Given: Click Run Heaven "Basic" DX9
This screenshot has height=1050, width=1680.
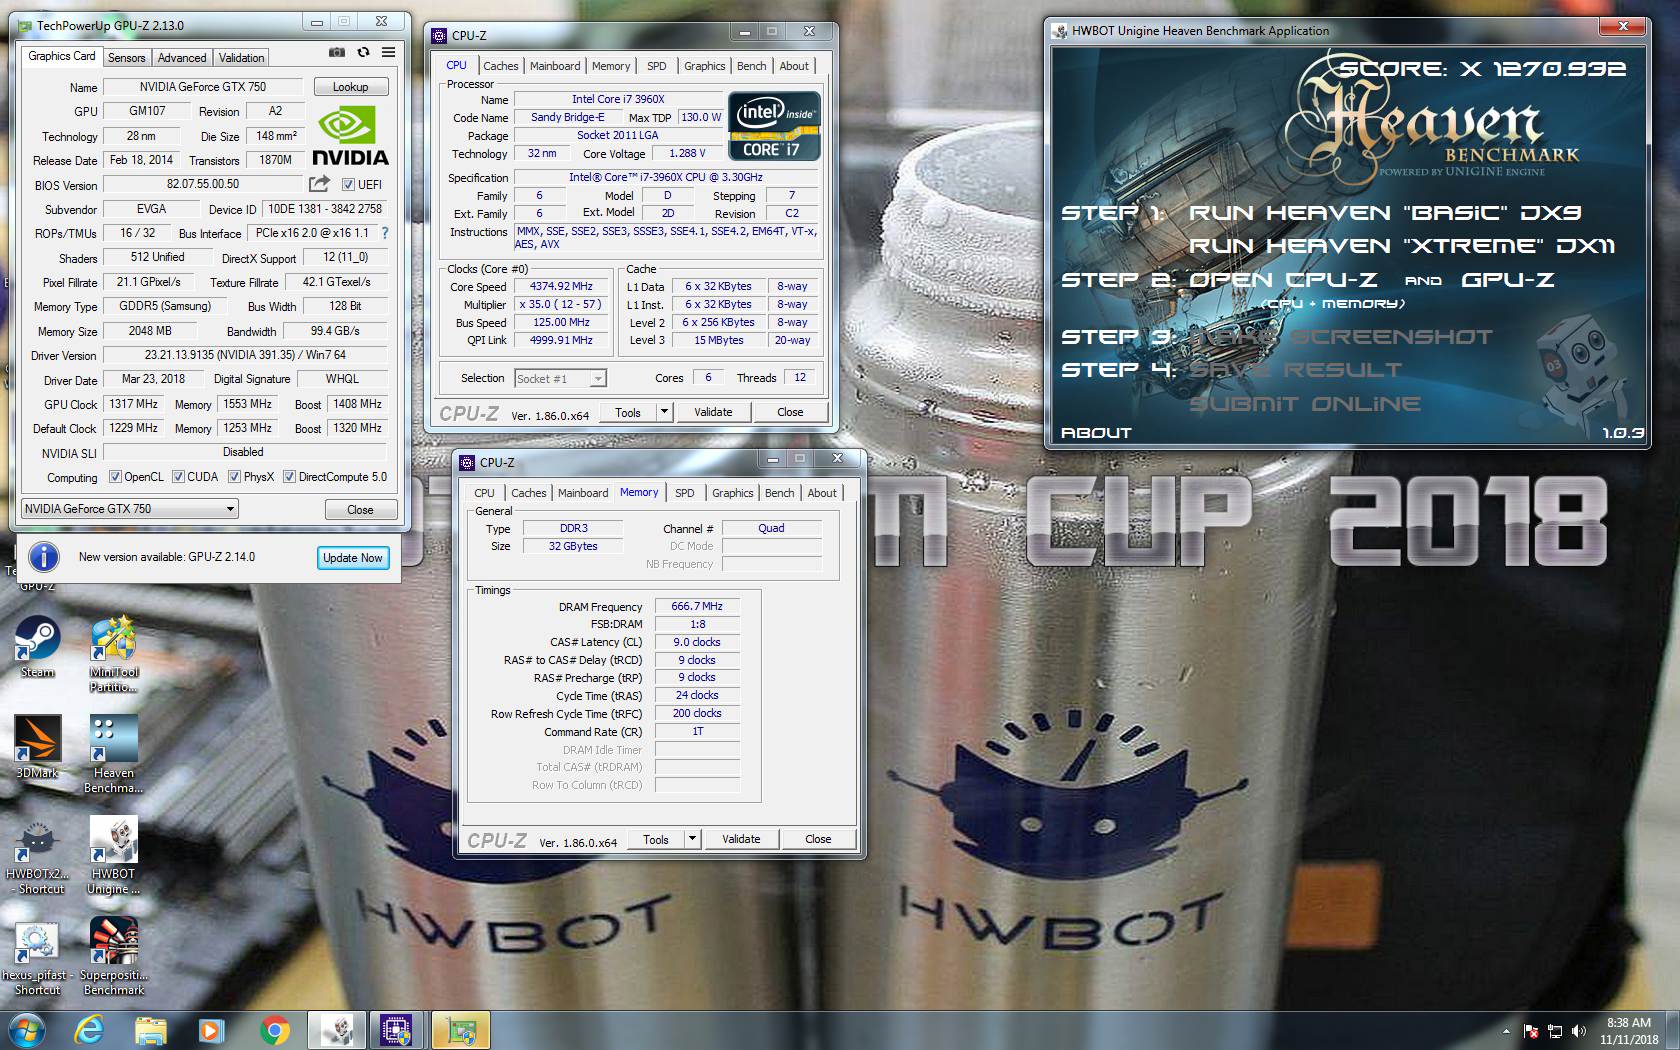Looking at the screenshot, I should pyautogui.click(x=1385, y=213).
